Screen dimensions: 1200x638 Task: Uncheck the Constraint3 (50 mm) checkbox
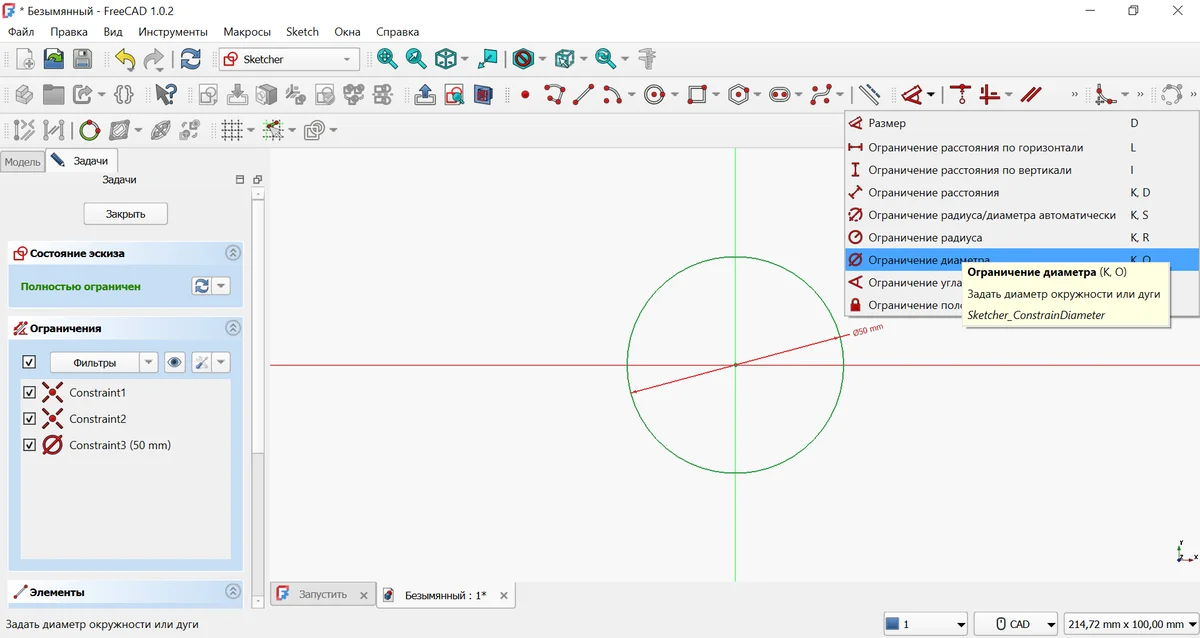29,445
